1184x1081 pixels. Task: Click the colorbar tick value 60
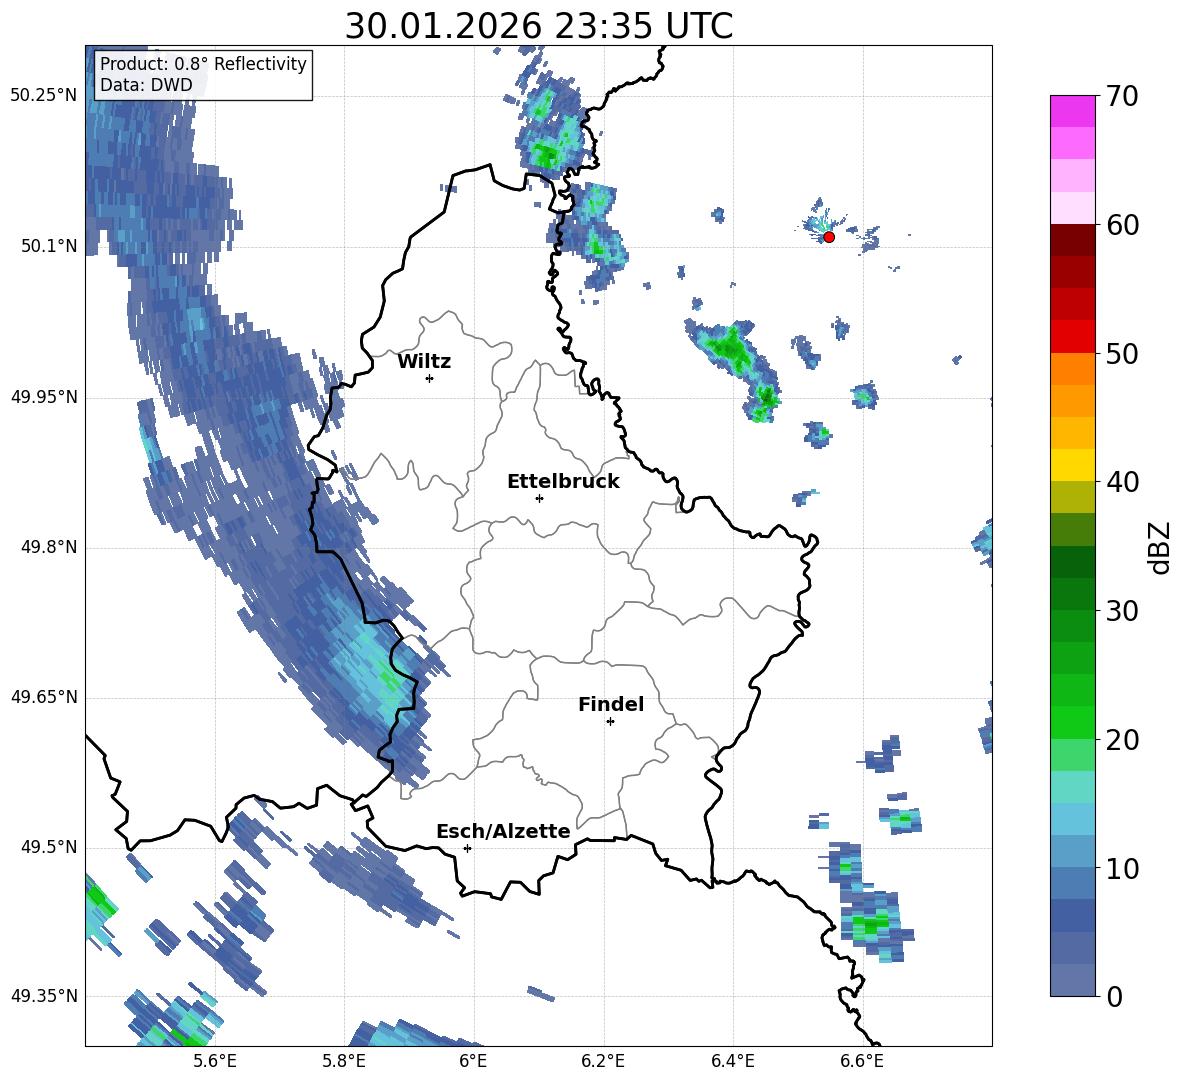pyautogui.click(x=1121, y=225)
